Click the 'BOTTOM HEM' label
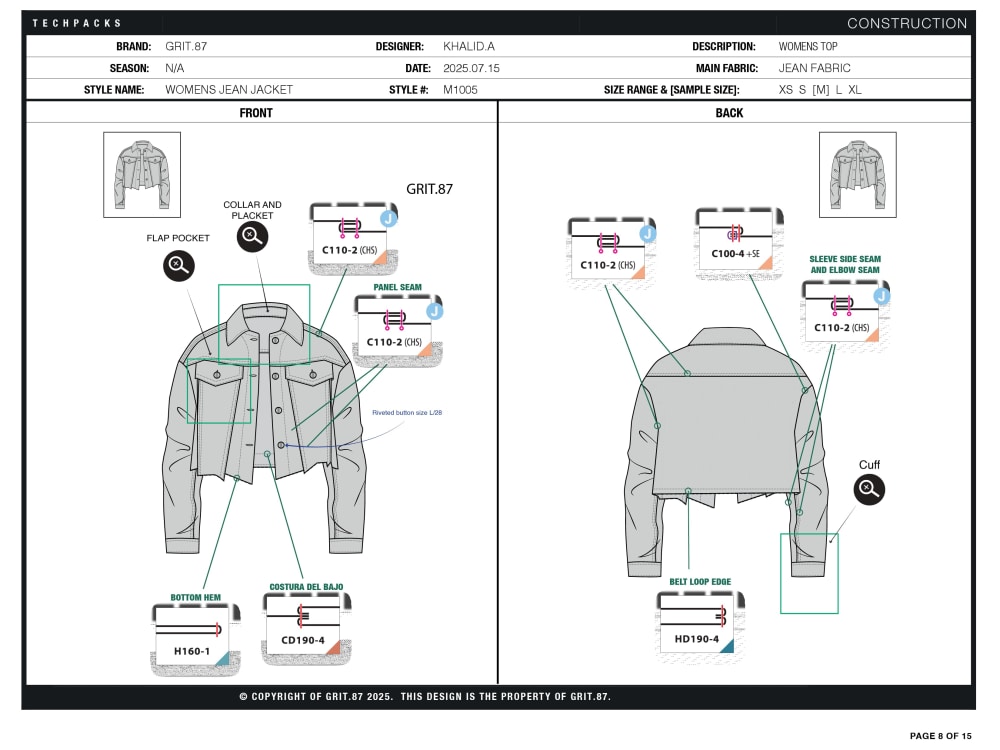 [196, 598]
